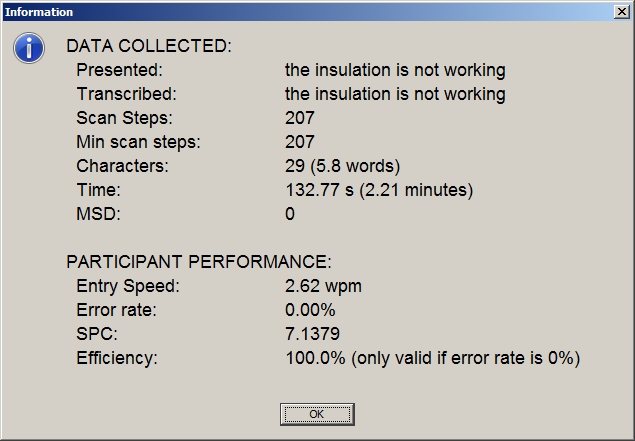Click the DATA COLLECTED heading
The width and height of the screenshot is (635, 441).
(148, 46)
